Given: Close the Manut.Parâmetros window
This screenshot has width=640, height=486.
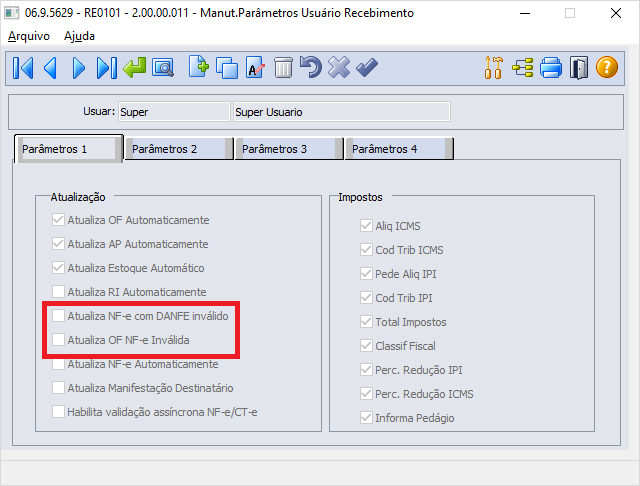Looking at the screenshot, I should 616,13.
